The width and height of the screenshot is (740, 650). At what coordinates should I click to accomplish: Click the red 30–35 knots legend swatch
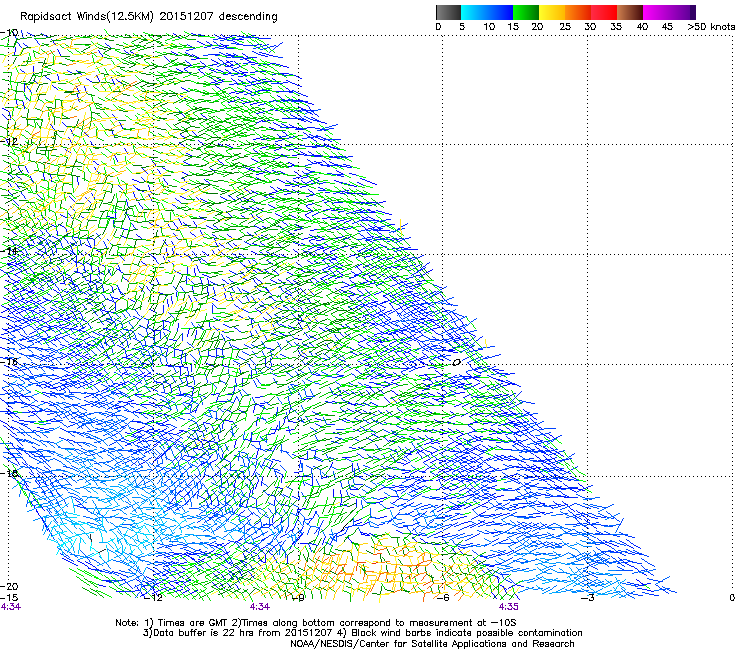(x=604, y=12)
